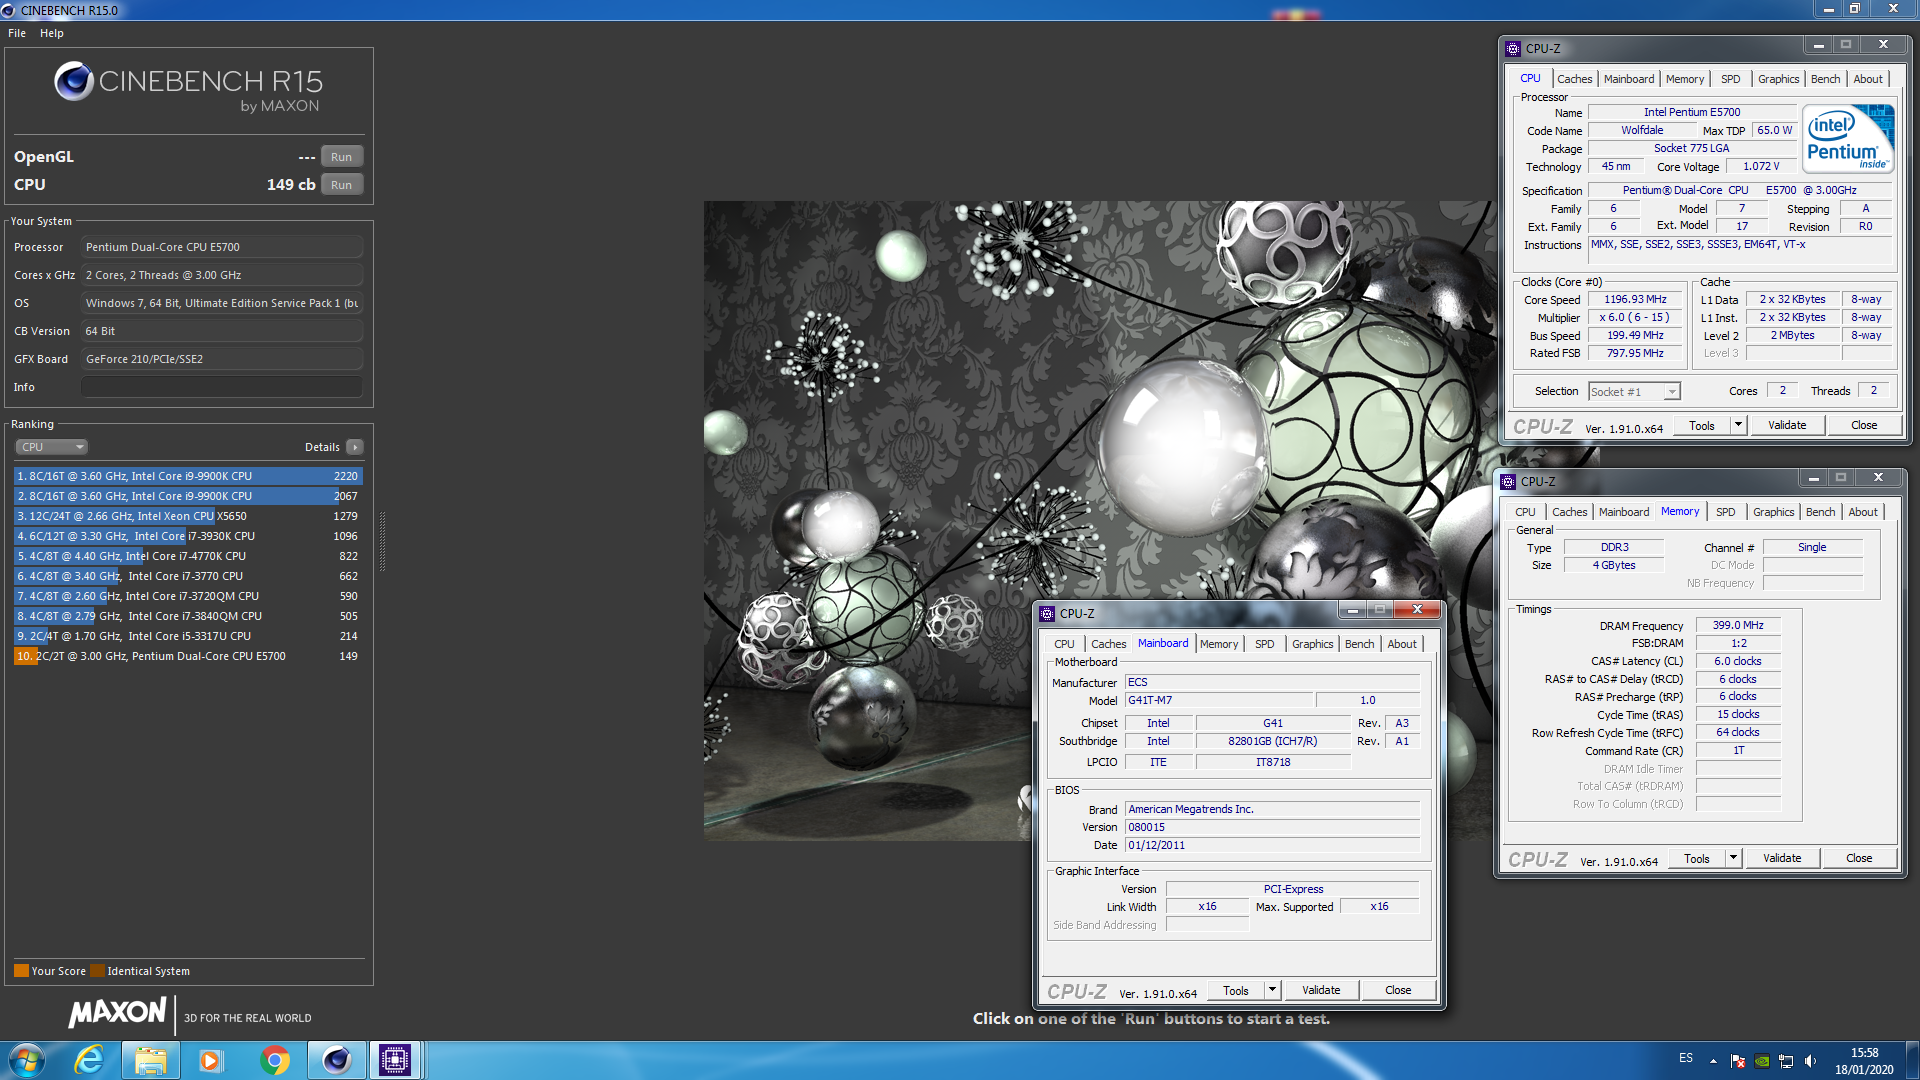Click CPU-Z title icon in Mainboard window
1920x1080 pixels.
tap(1047, 613)
